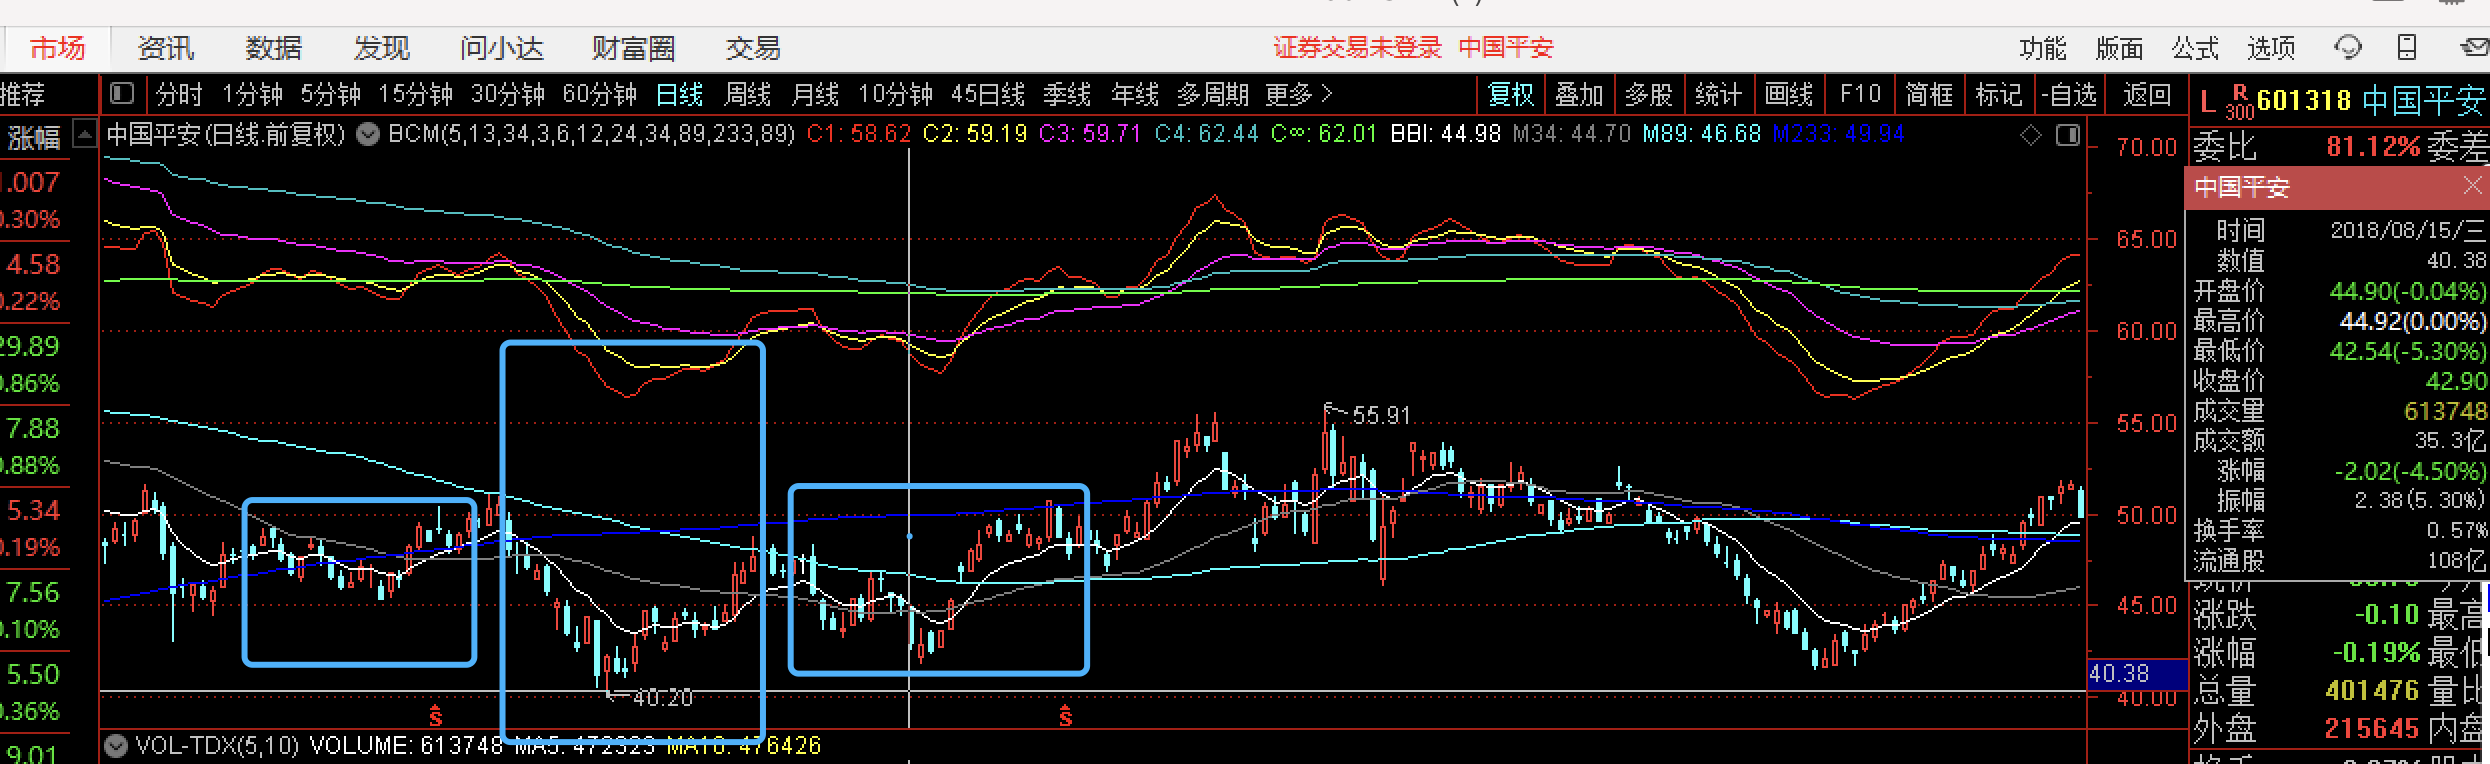Viewport: 2490px width, 764px height.
Task: Open the 版面 menu
Action: tap(2119, 48)
